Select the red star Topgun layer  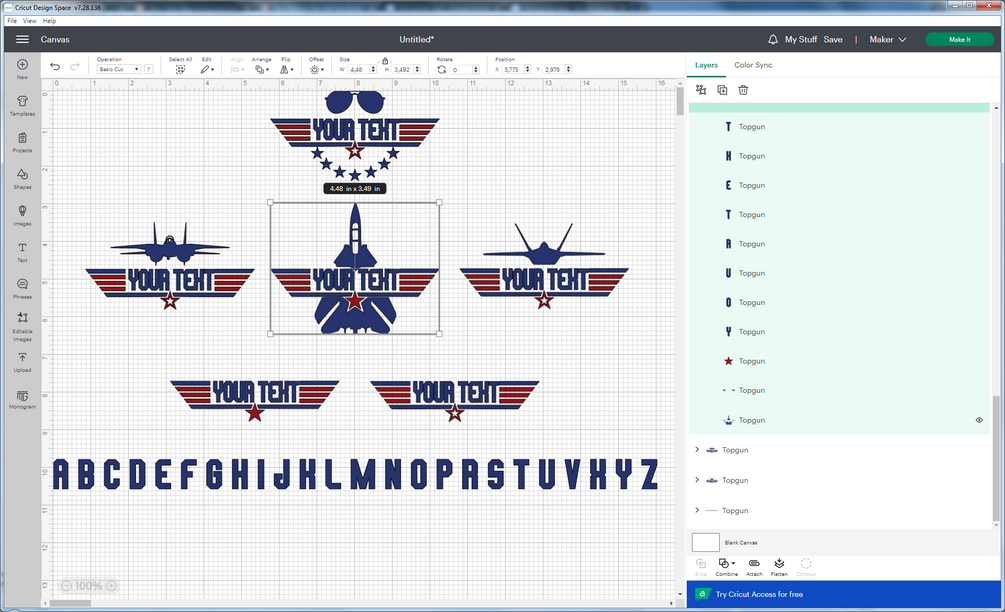point(840,361)
